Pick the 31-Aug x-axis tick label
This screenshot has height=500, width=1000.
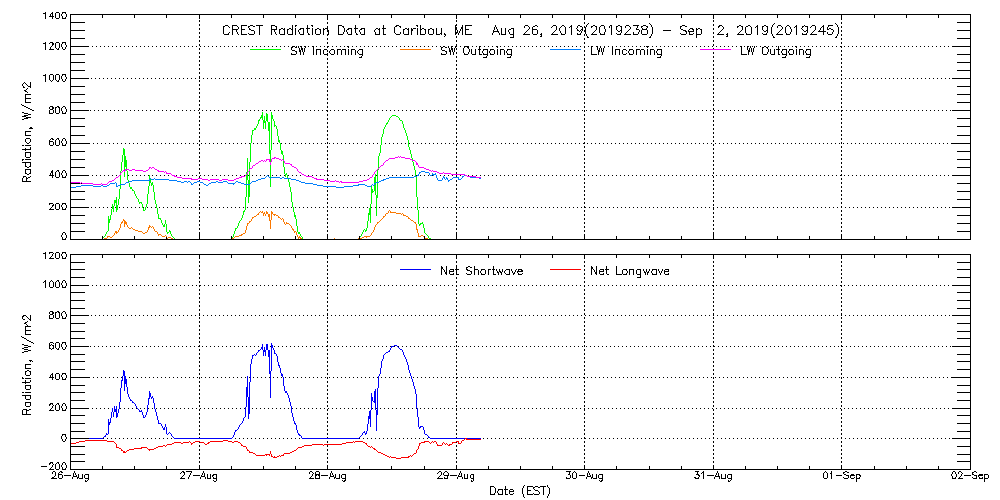(x=713, y=477)
